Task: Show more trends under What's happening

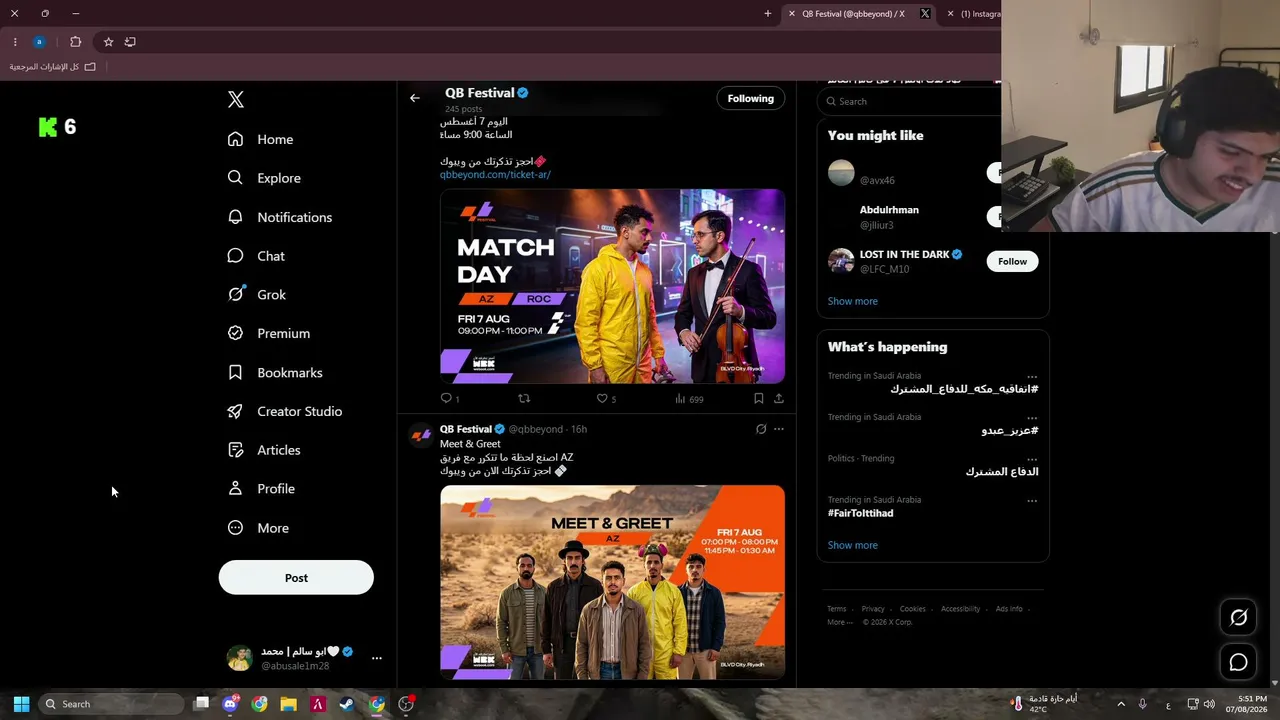Action: [853, 545]
